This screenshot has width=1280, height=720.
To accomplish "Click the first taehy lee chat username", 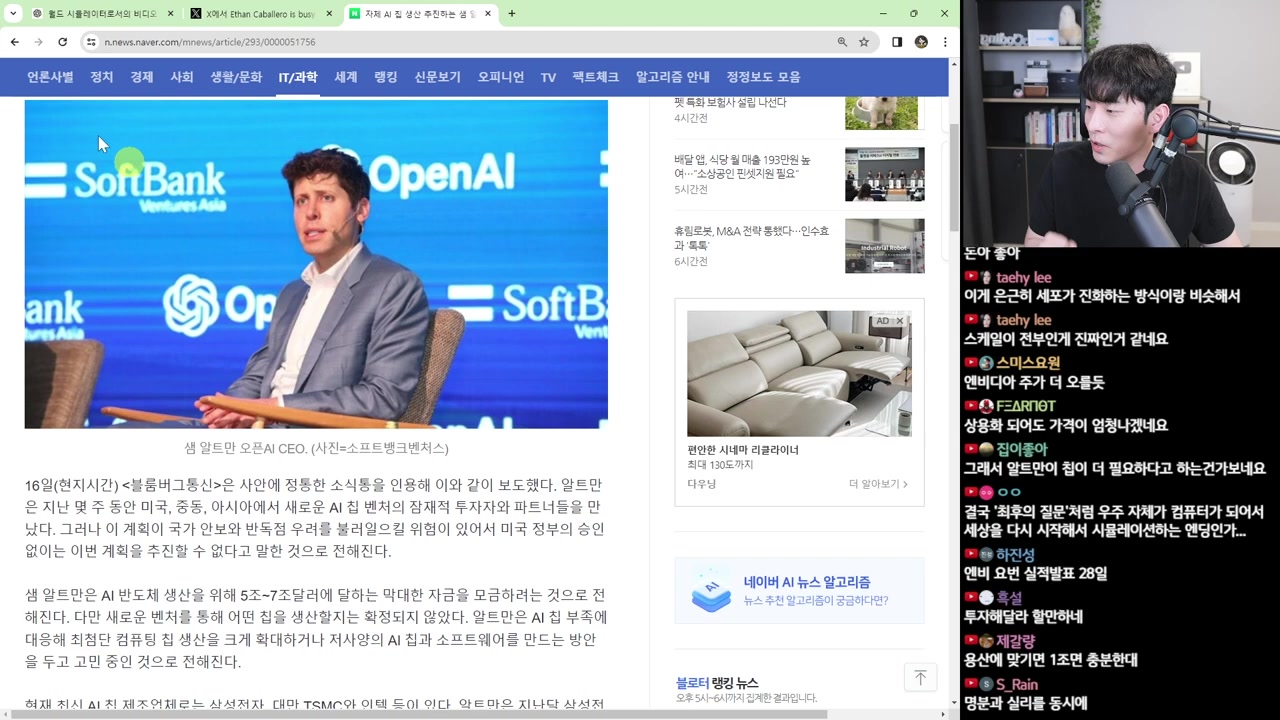I will point(1023,278).
